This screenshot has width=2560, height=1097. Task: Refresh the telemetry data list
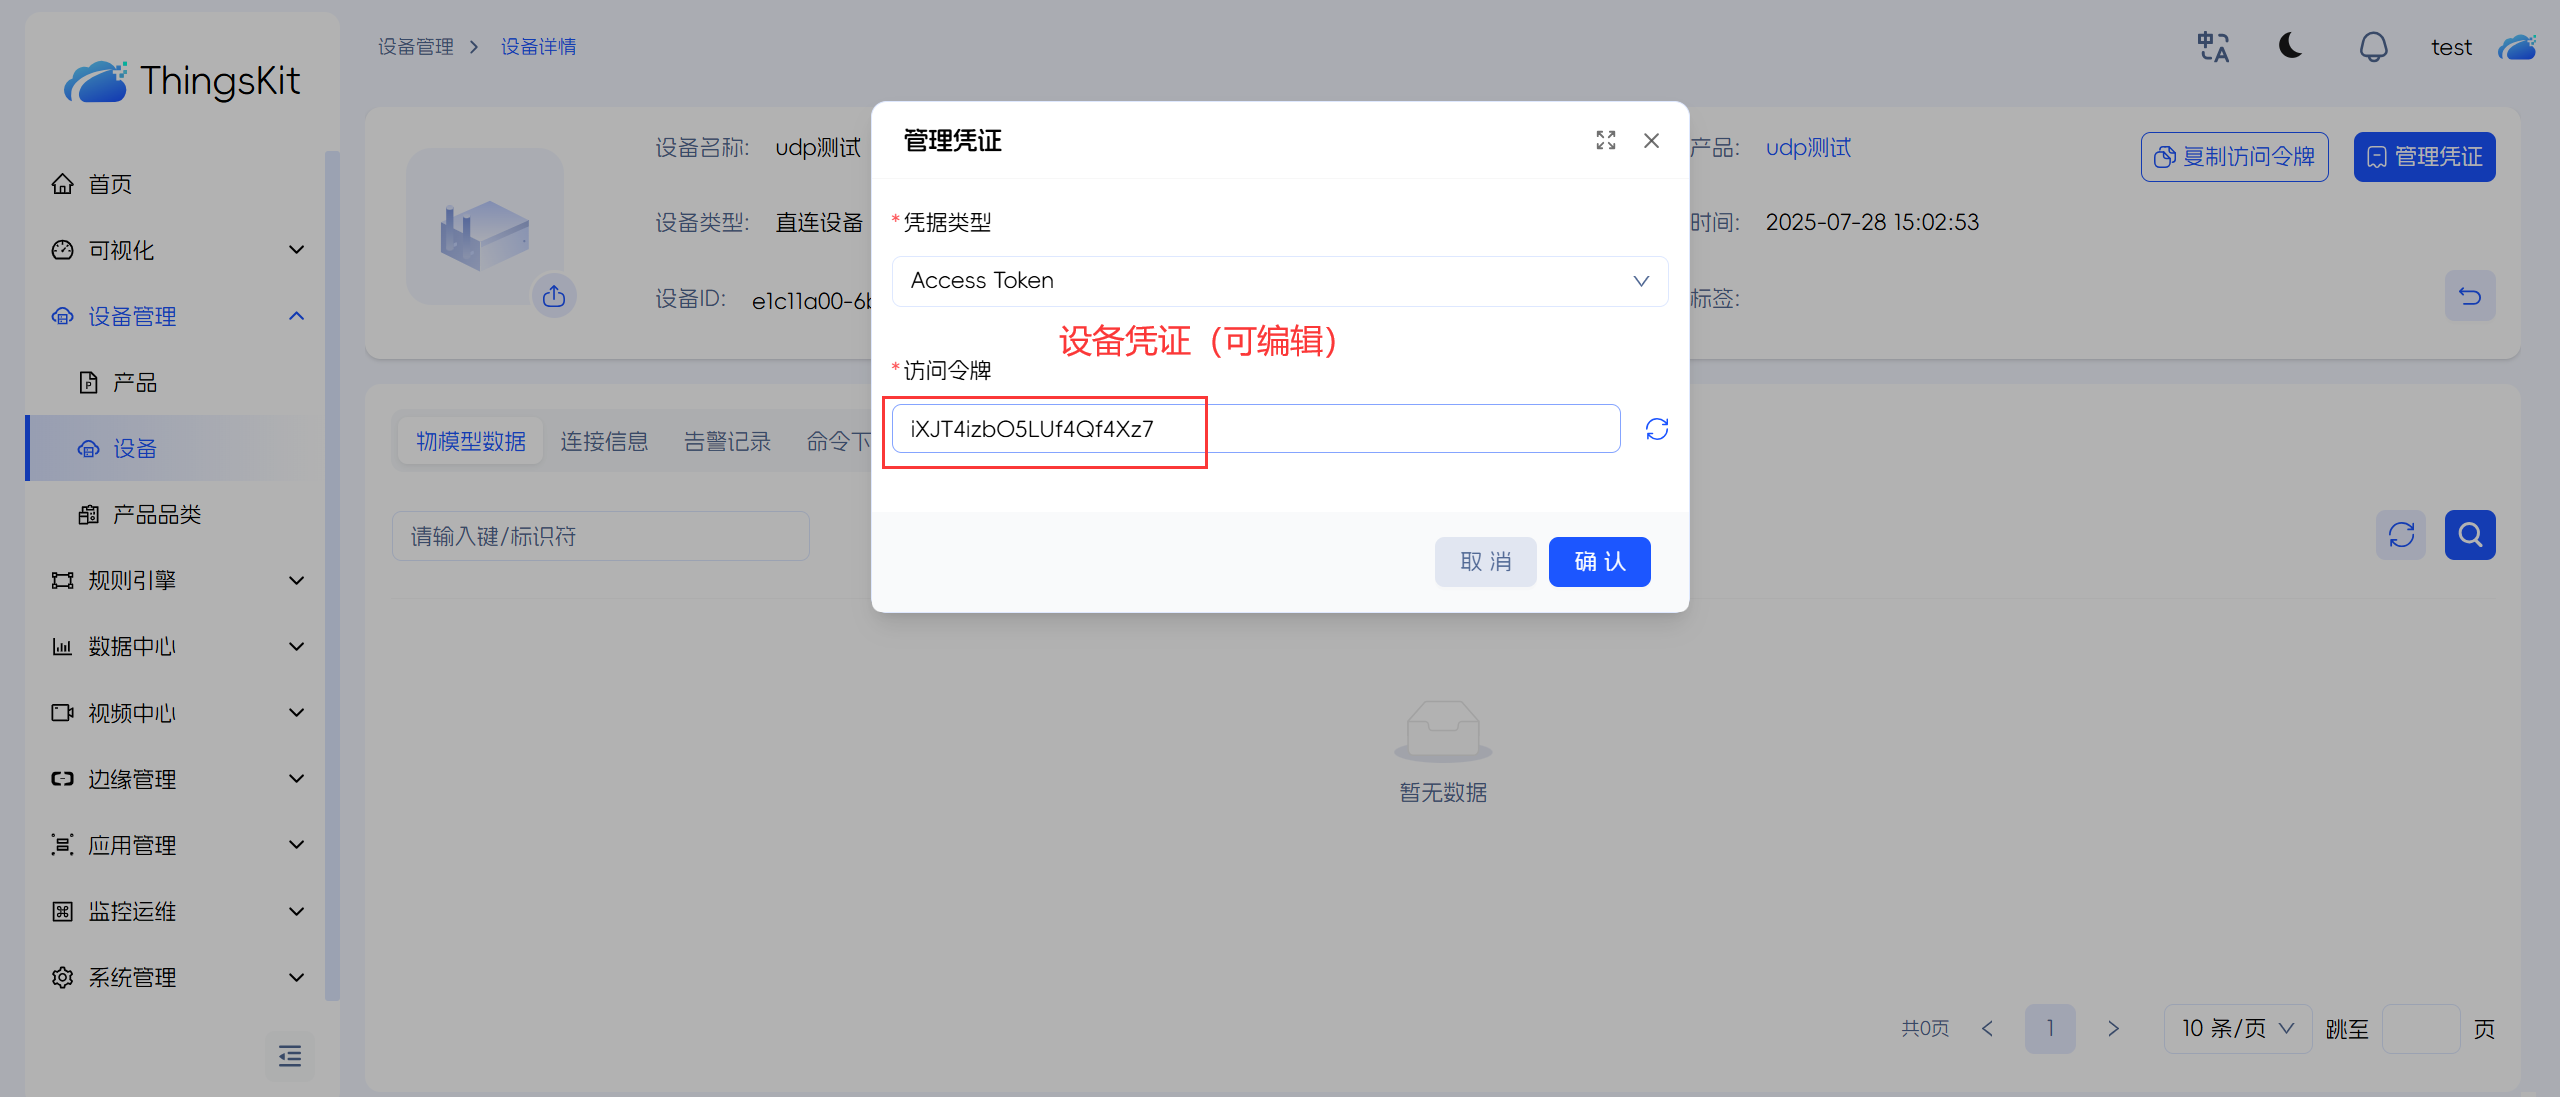point(2401,535)
